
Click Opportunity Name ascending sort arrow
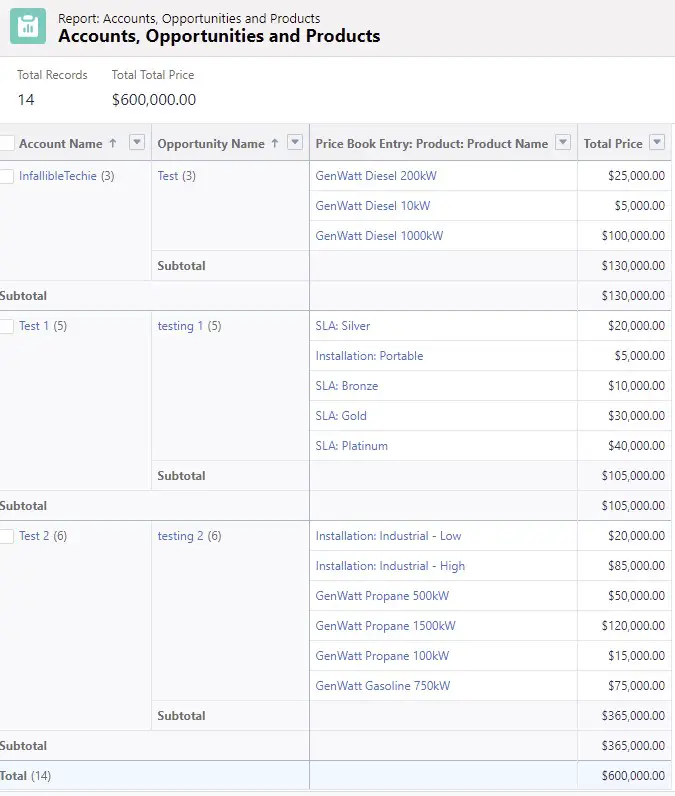275,144
